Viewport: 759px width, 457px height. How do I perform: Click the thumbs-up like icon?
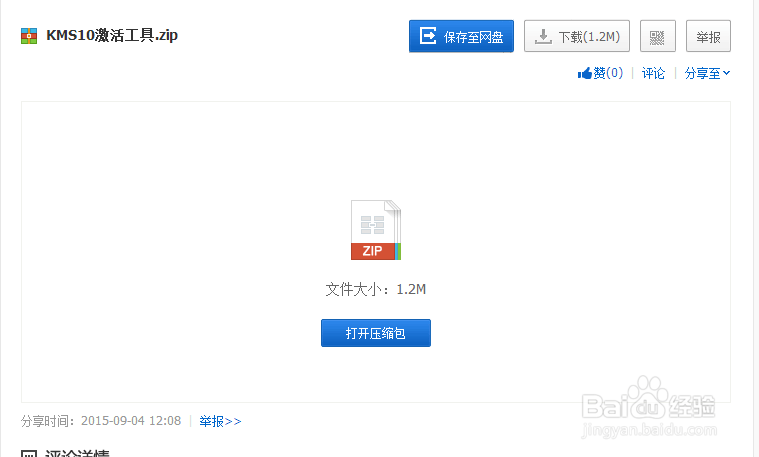tap(585, 73)
